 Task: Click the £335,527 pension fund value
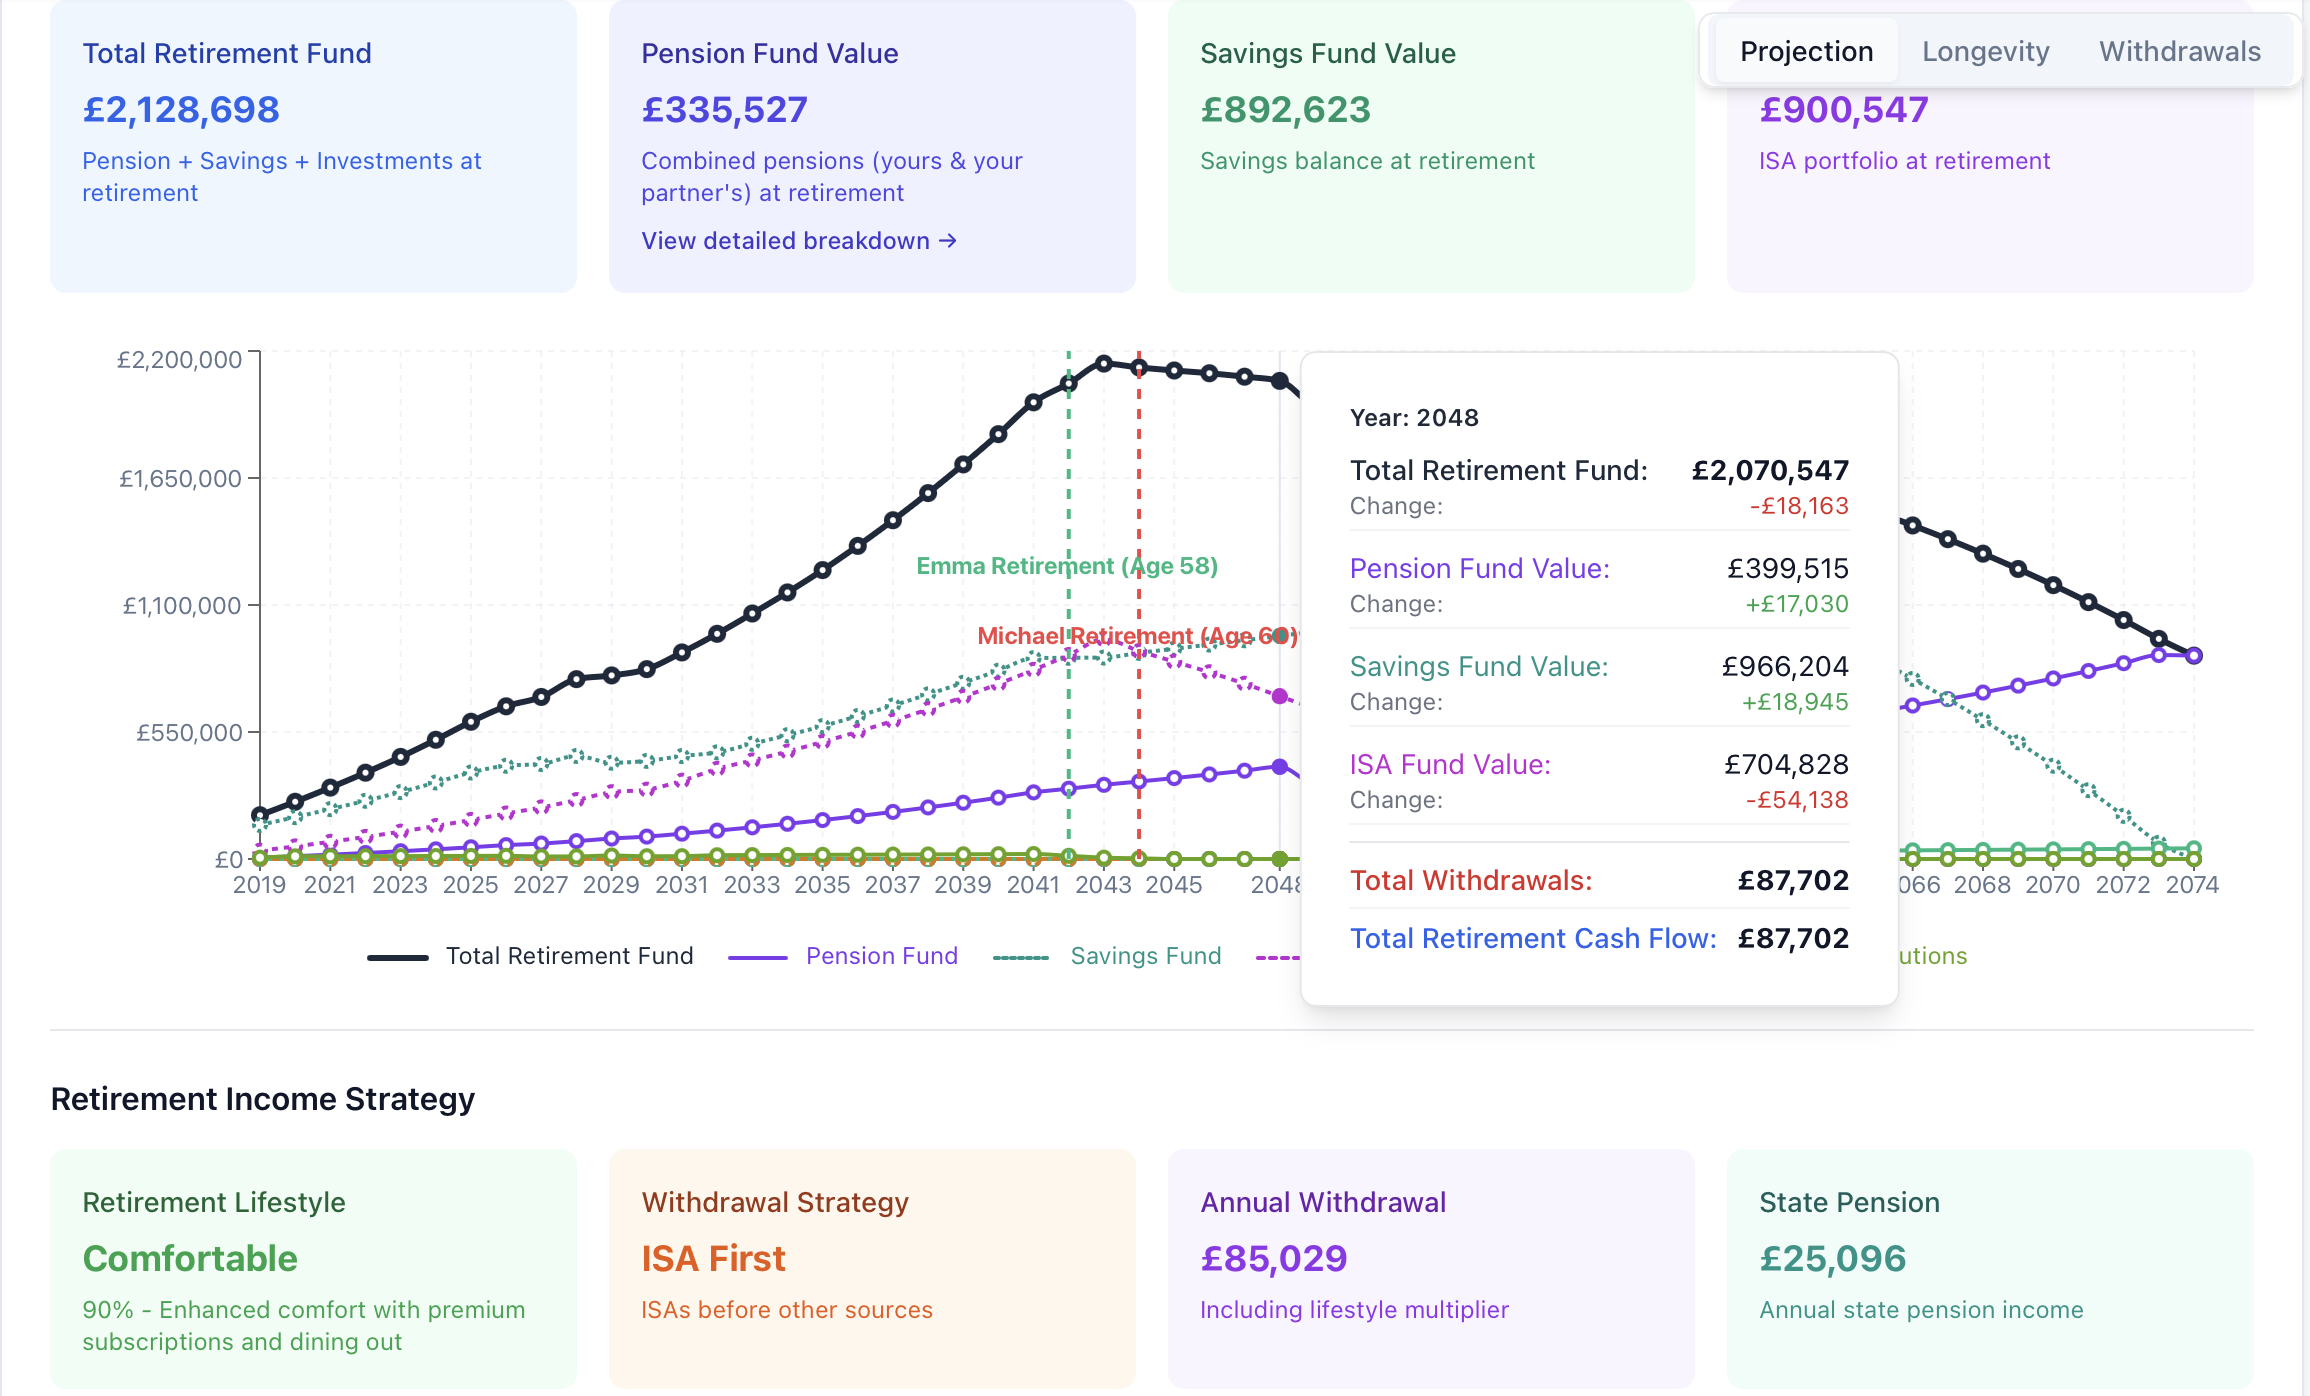(724, 109)
